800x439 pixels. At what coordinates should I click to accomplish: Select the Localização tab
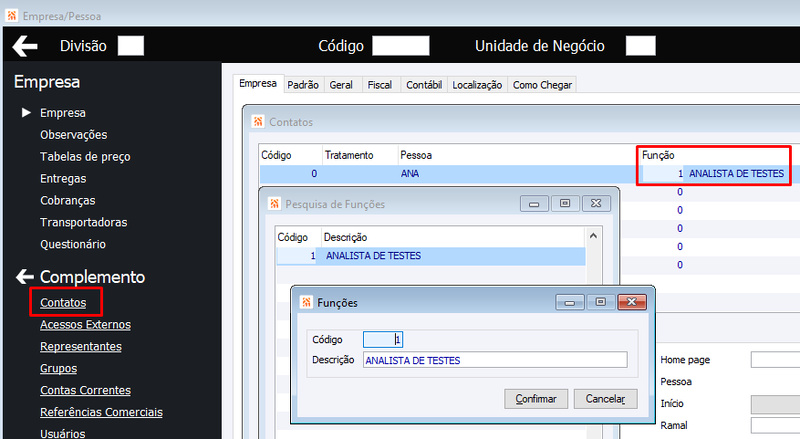coord(477,85)
